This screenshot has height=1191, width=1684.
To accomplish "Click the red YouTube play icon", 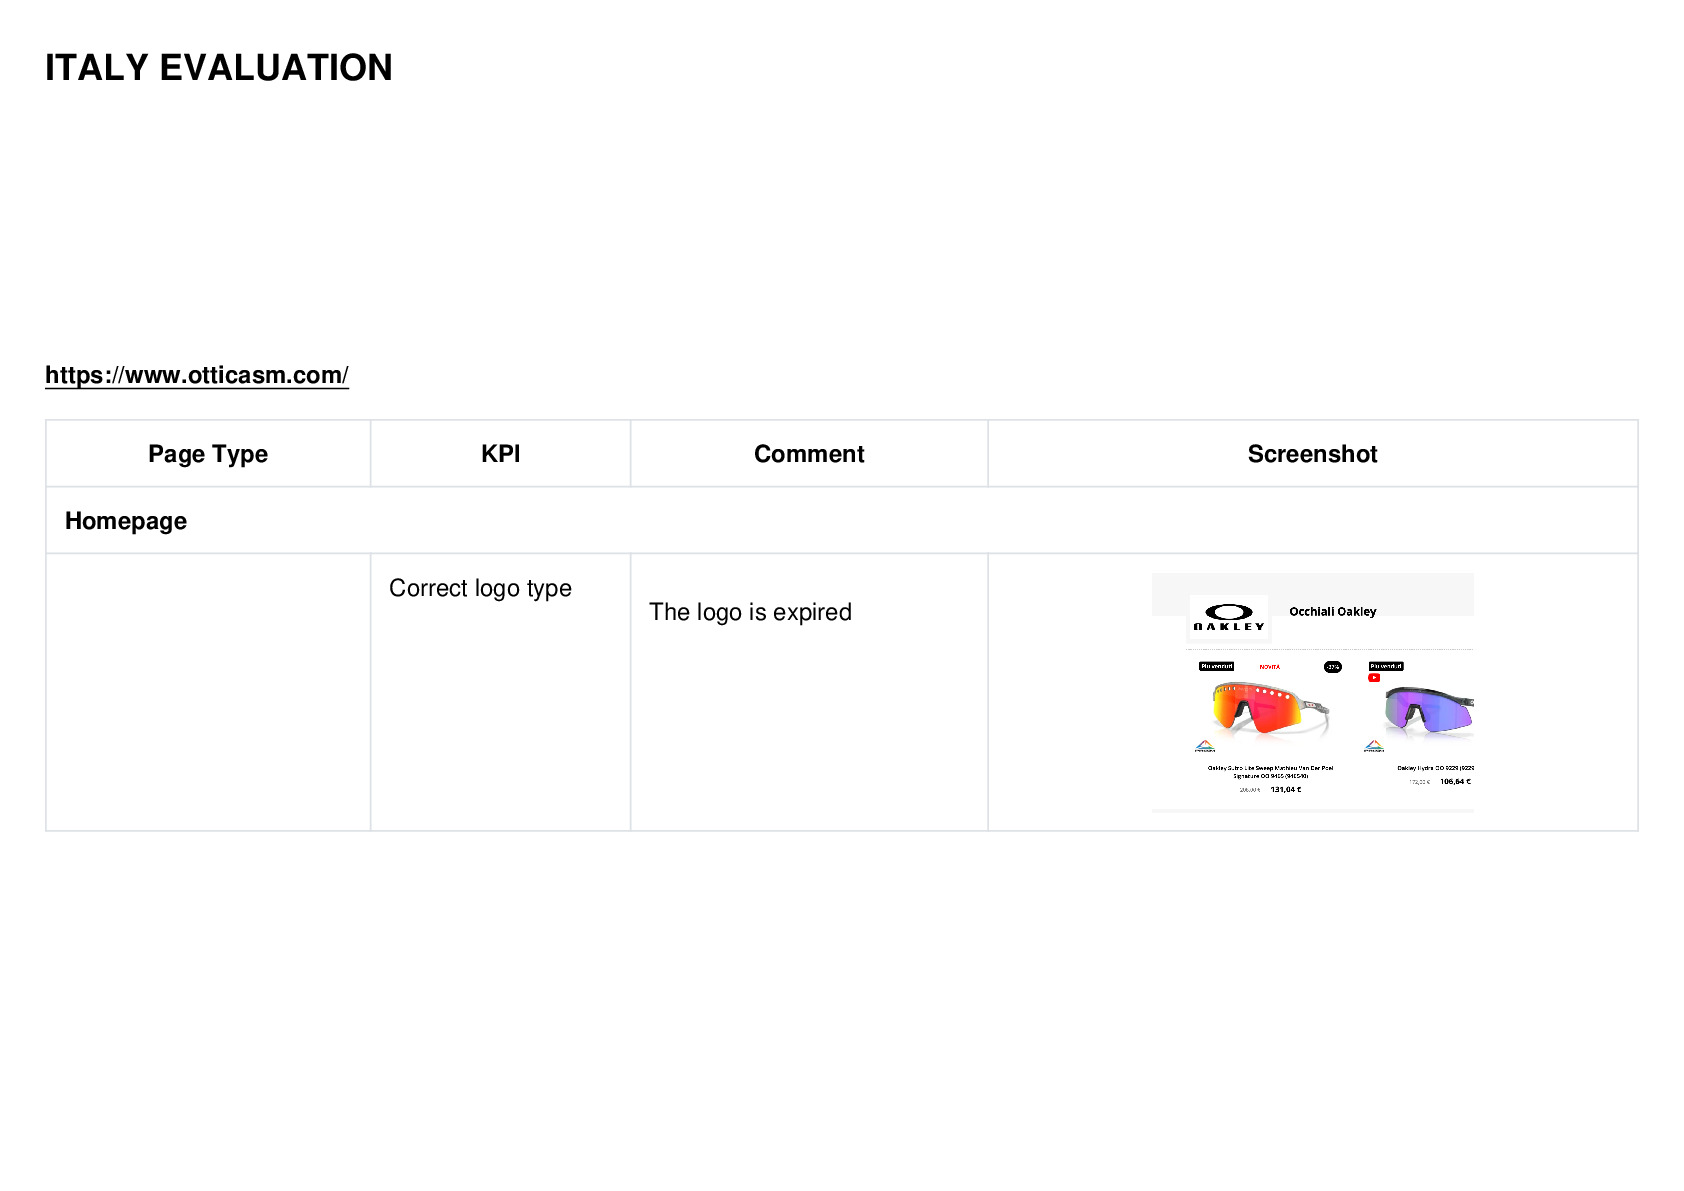I will [1374, 678].
